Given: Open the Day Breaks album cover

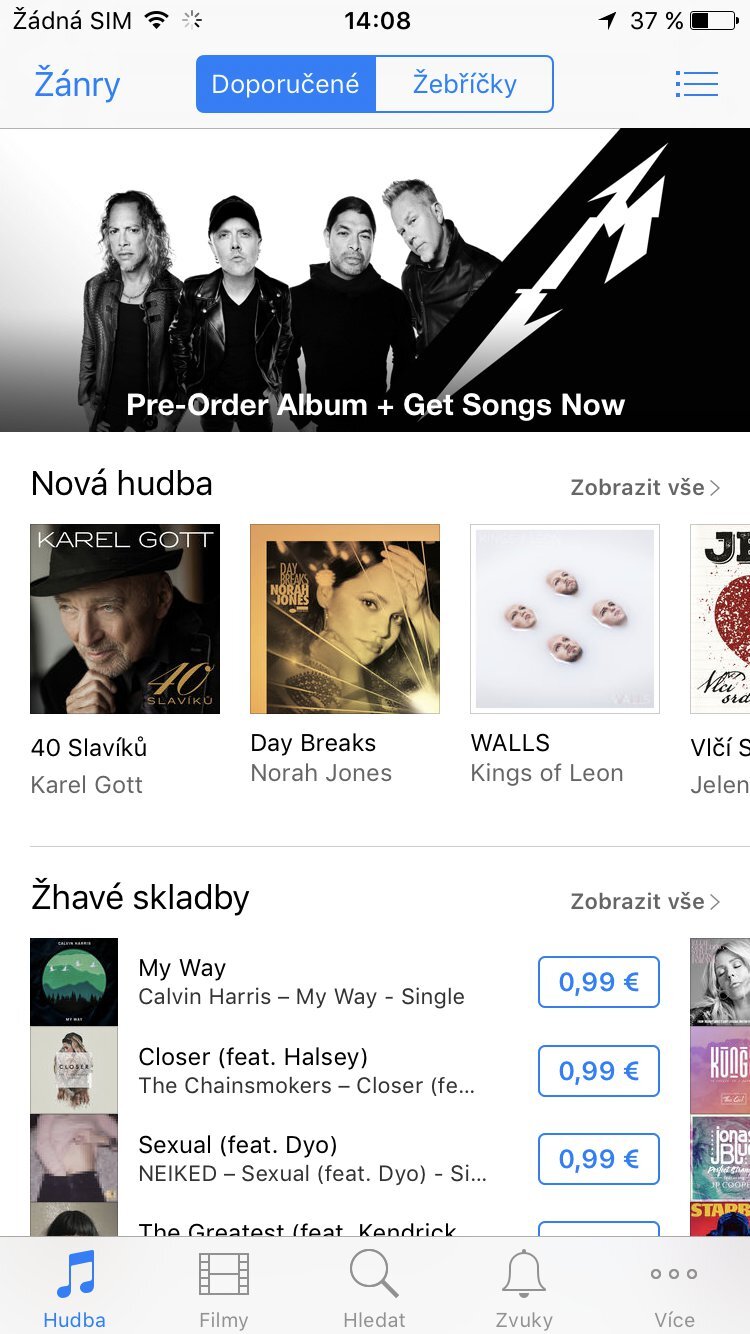Looking at the screenshot, I should 345,619.
